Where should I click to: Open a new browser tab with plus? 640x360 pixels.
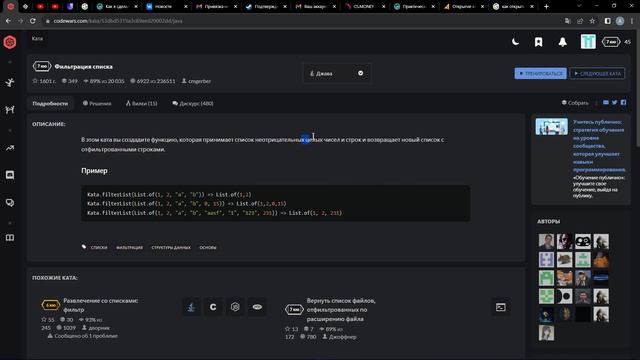coord(546,6)
